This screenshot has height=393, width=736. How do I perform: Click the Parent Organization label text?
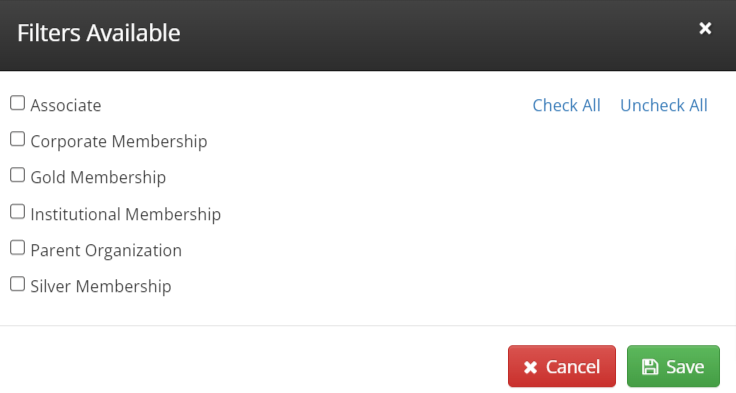pyautogui.click(x=106, y=250)
